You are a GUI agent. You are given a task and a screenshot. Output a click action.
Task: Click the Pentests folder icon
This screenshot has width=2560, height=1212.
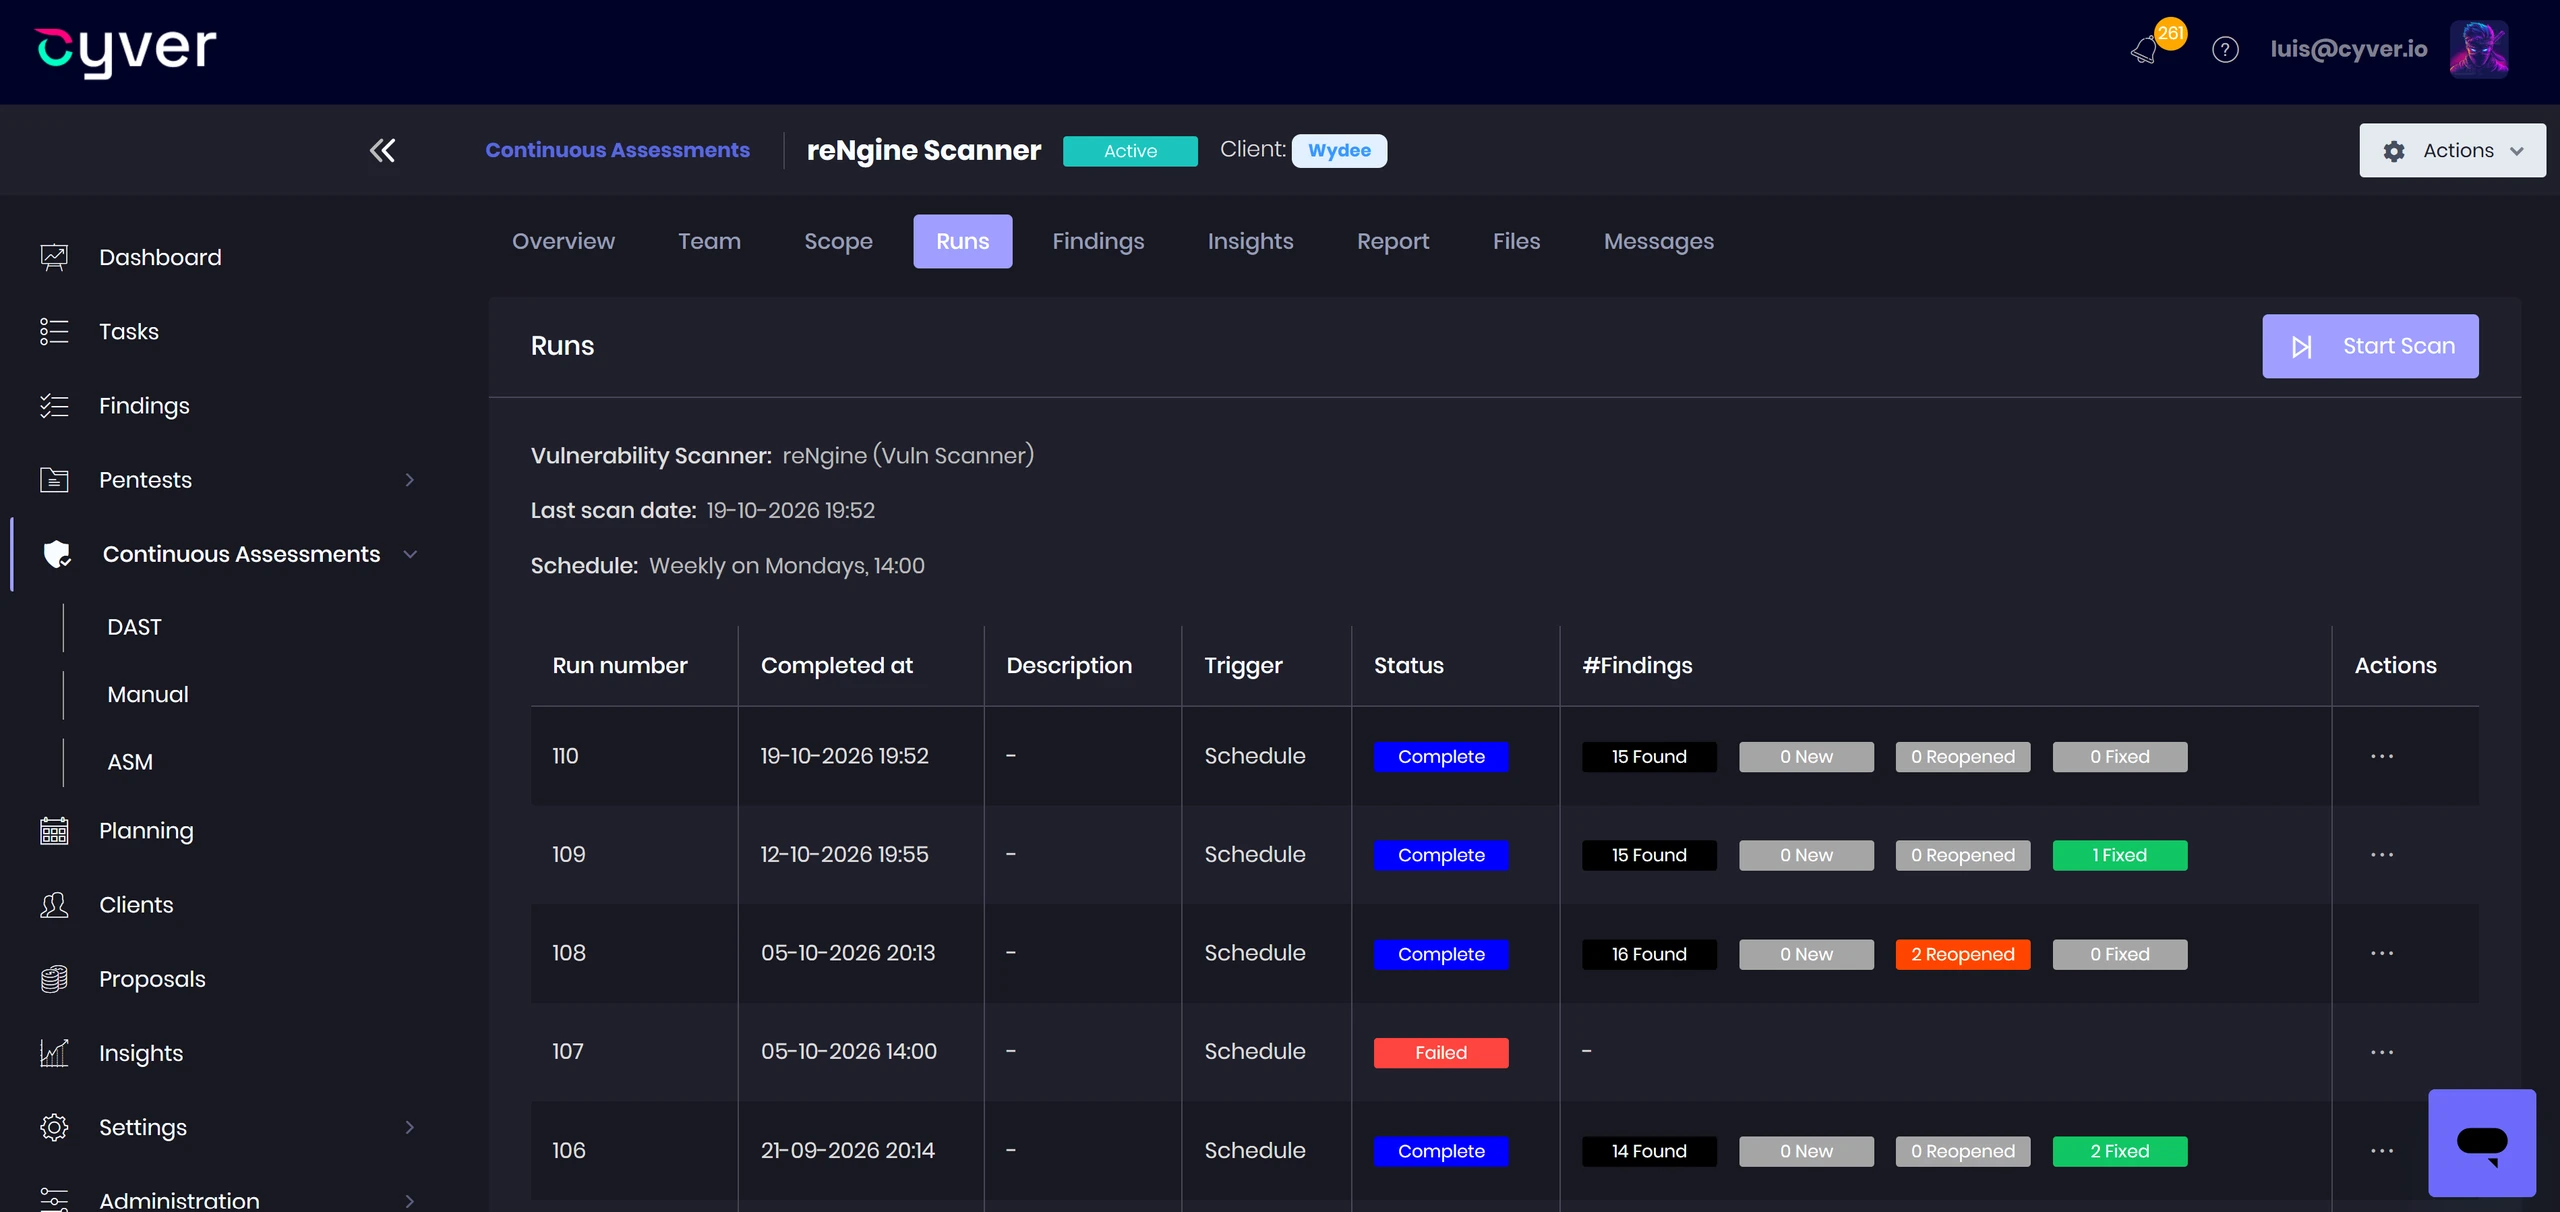[54, 480]
